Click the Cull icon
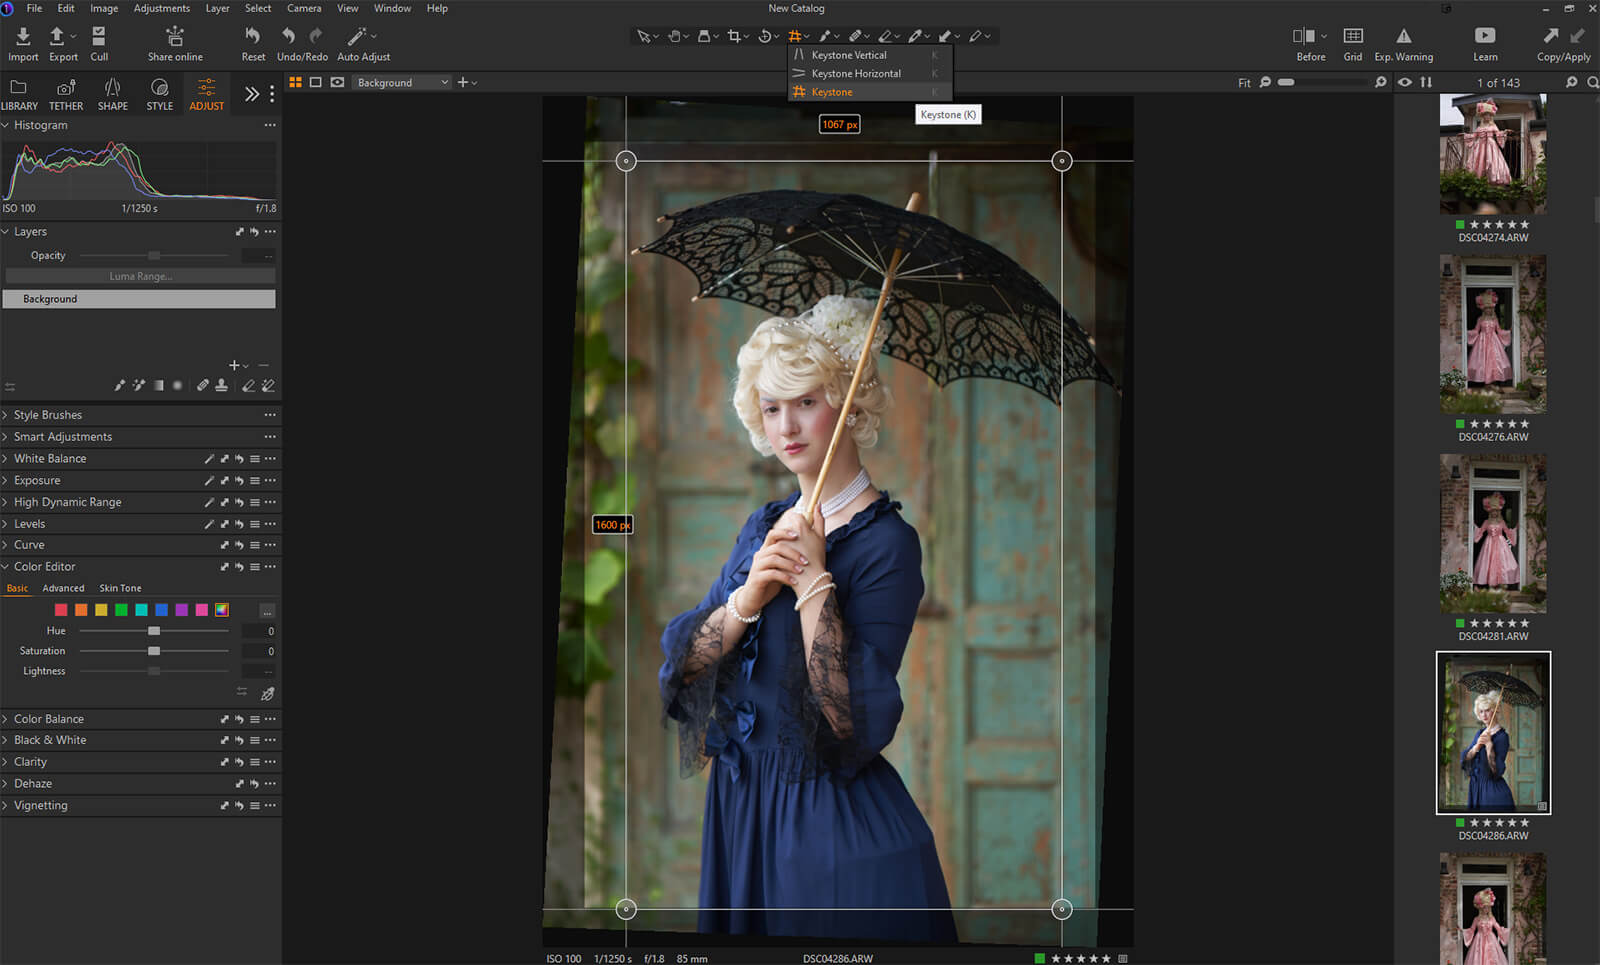1600x965 pixels. pyautogui.click(x=99, y=37)
